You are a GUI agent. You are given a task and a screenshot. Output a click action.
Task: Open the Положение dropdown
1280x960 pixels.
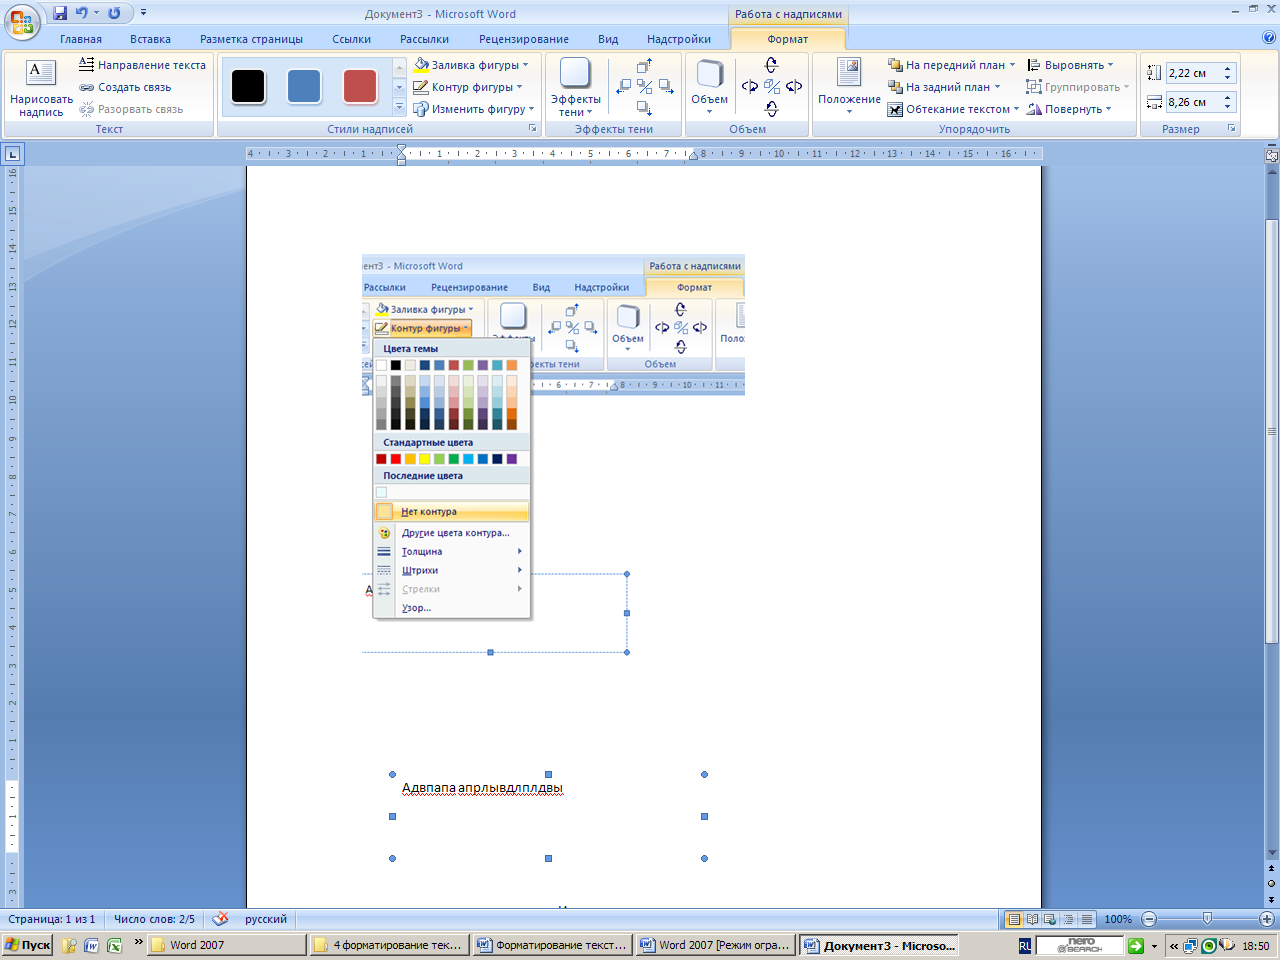pos(849,87)
